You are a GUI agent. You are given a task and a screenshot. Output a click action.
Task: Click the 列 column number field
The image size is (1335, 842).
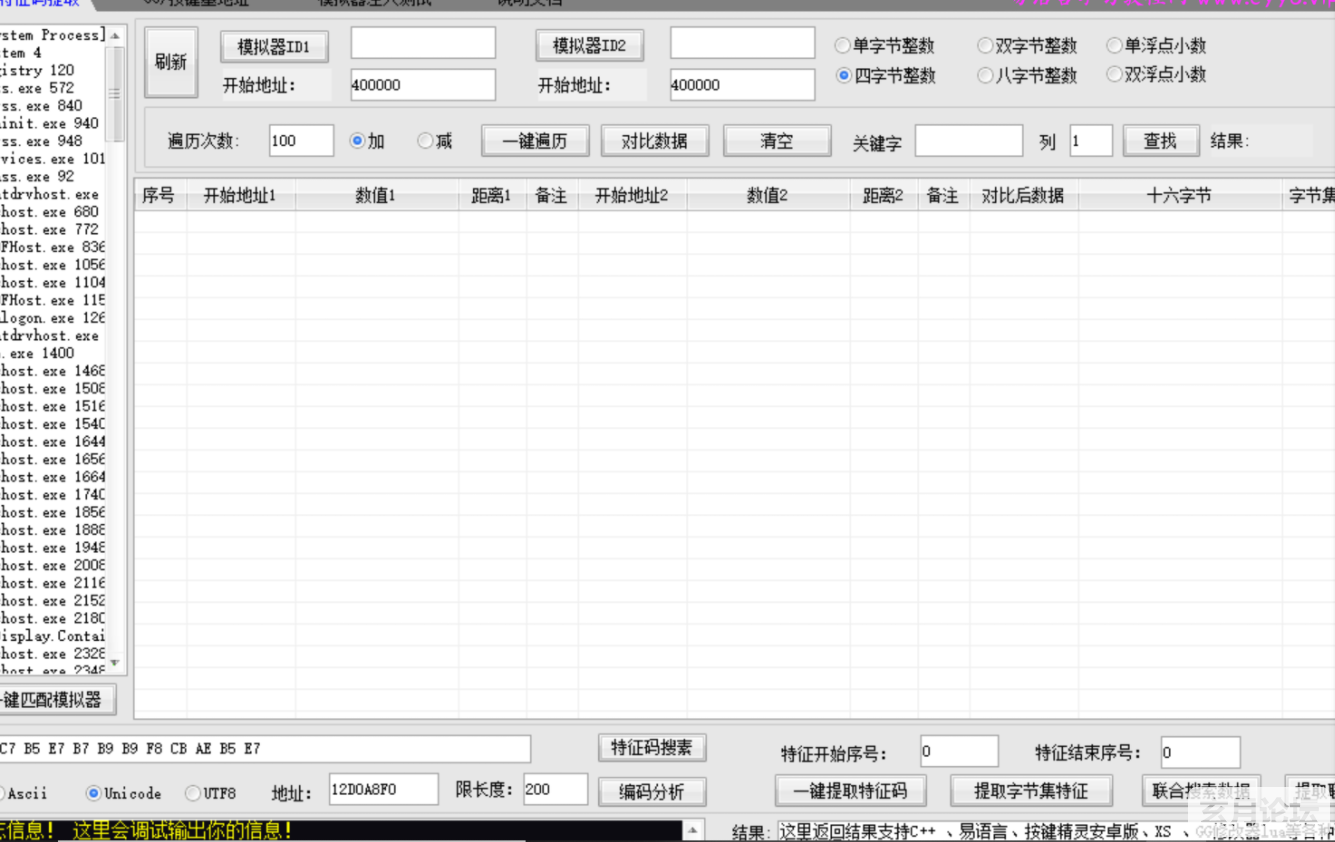pos(1091,141)
